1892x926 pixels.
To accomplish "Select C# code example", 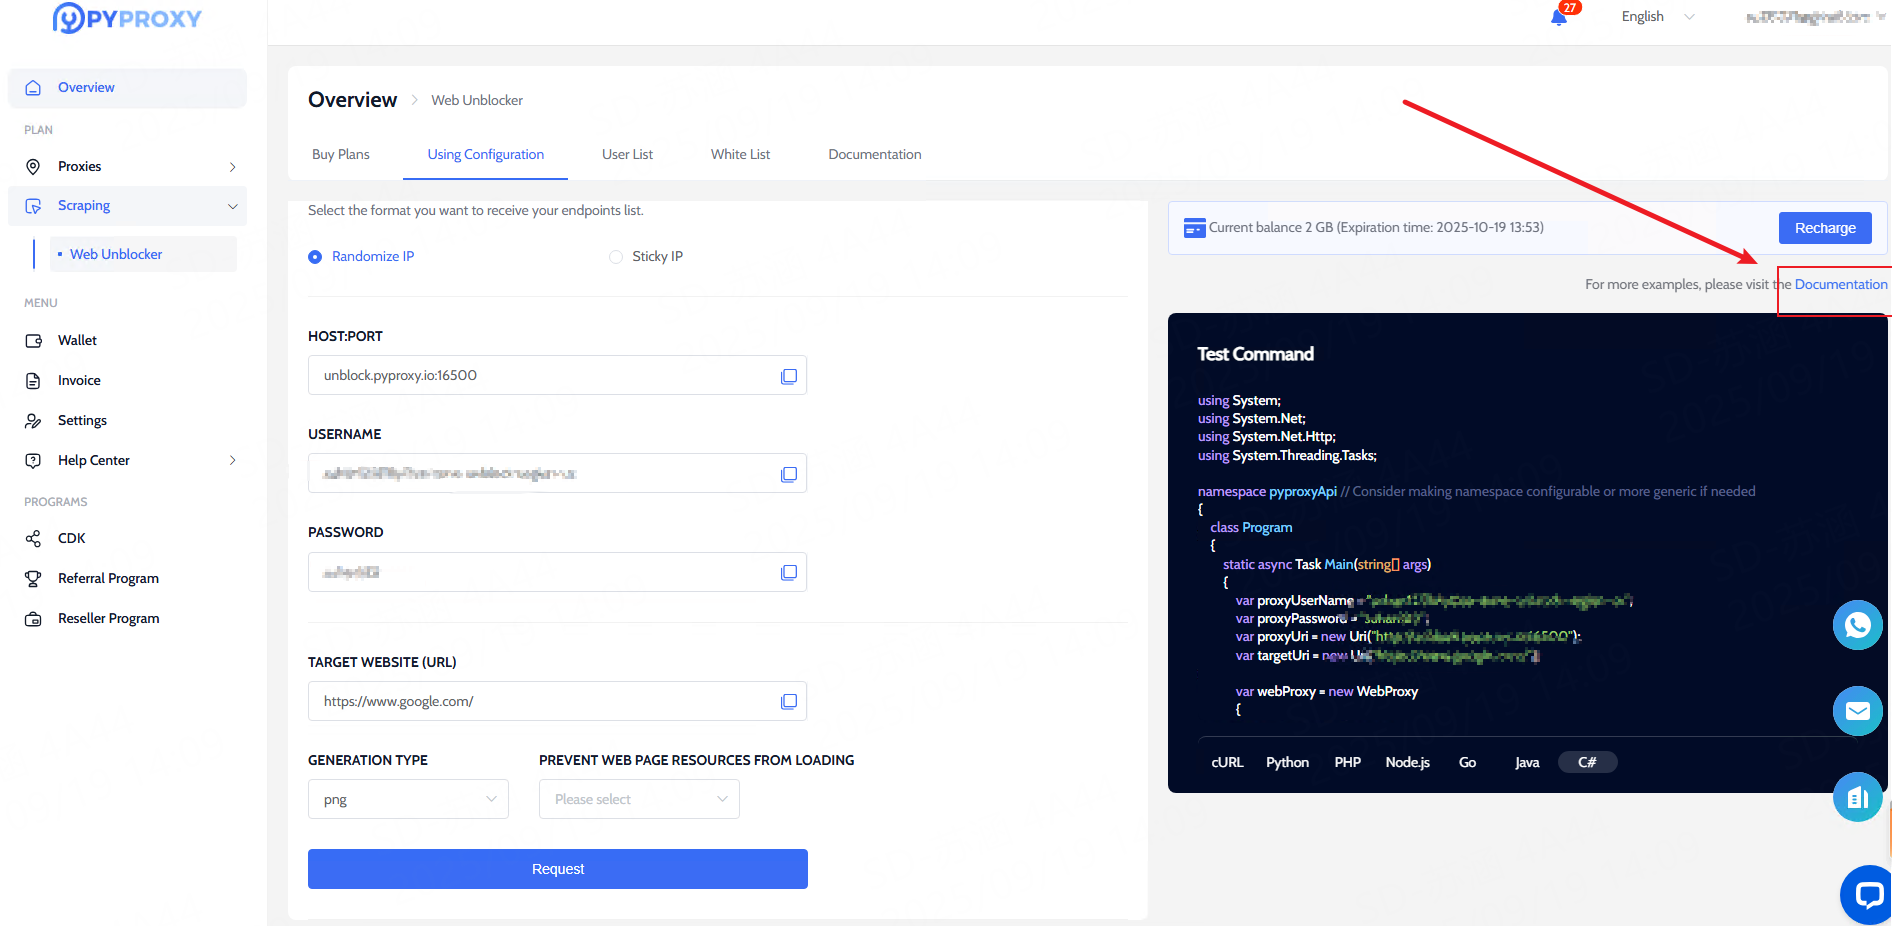I will [x=1587, y=763].
